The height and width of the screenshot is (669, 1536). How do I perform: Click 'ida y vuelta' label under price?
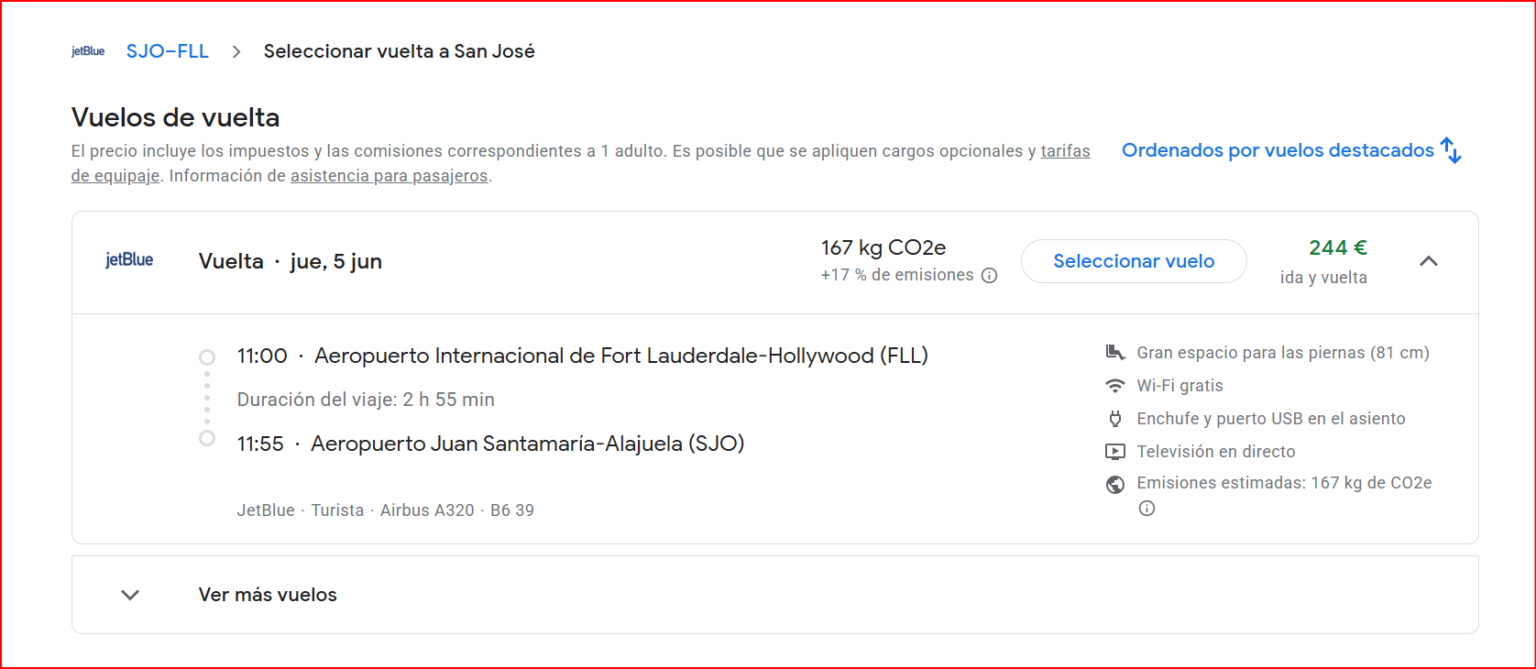pyautogui.click(x=1324, y=278)
